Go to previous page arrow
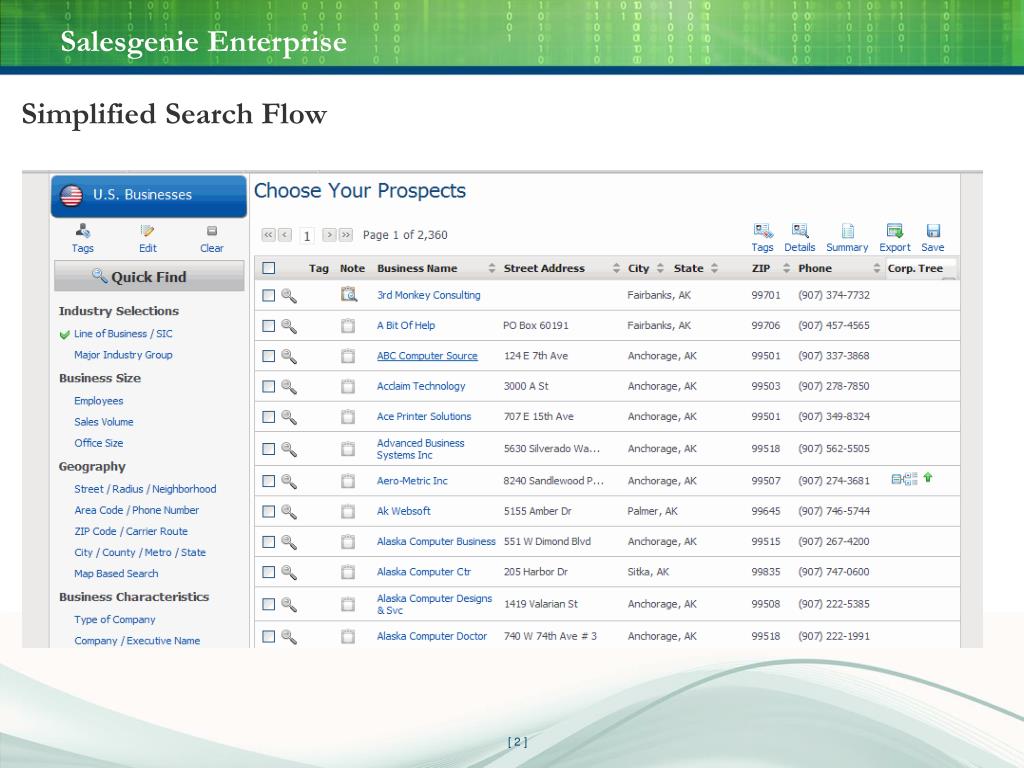Viewport: 1024px width, 768px height. pos(285,234)
